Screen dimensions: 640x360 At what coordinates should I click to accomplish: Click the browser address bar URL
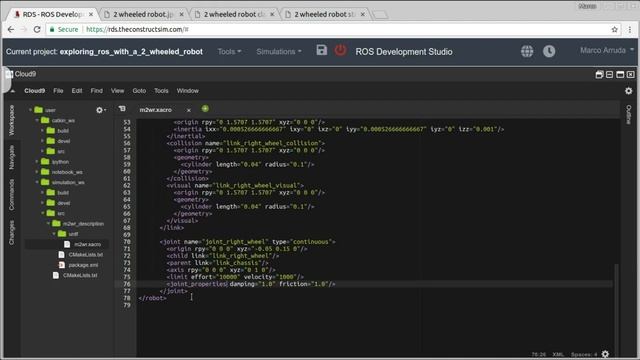pyautogui.click(x=137, y=29)
